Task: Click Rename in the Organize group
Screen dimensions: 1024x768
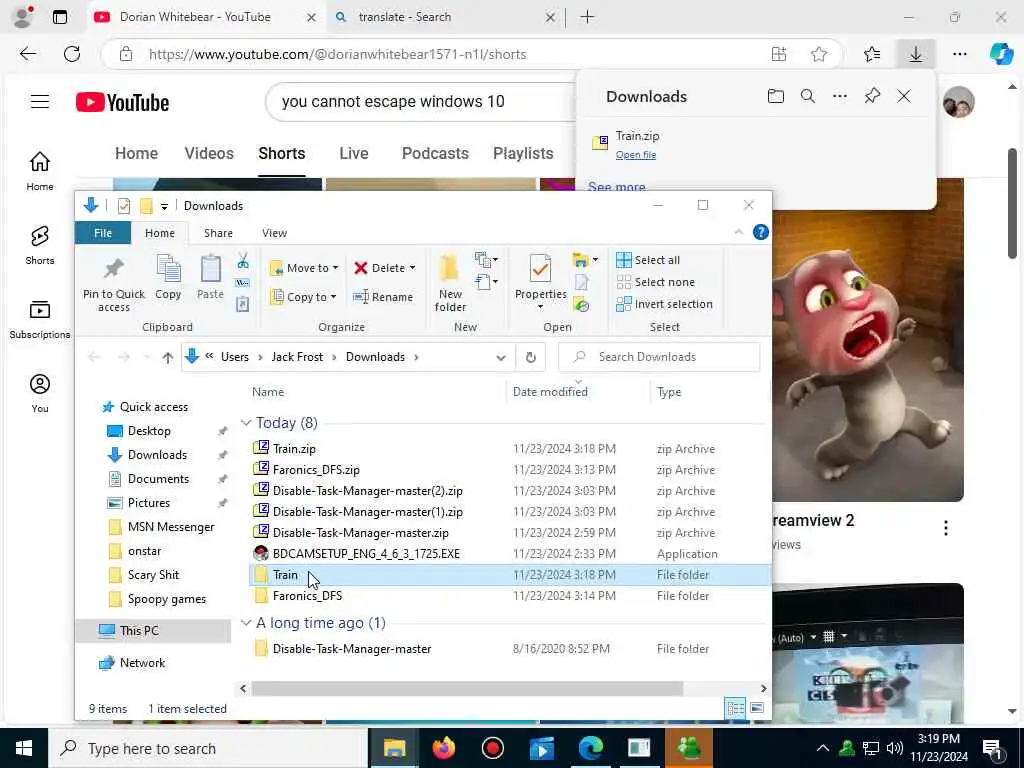Action: coord(383,297)
